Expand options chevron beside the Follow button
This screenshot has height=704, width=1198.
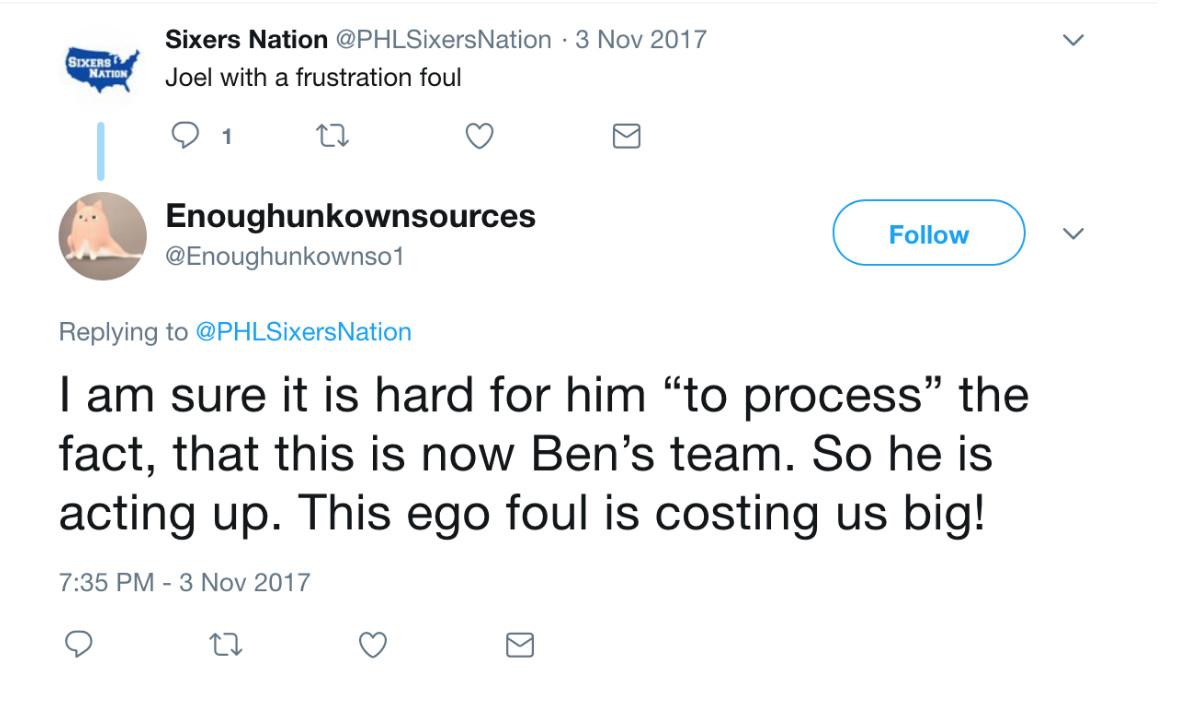tap(1073, 234)
